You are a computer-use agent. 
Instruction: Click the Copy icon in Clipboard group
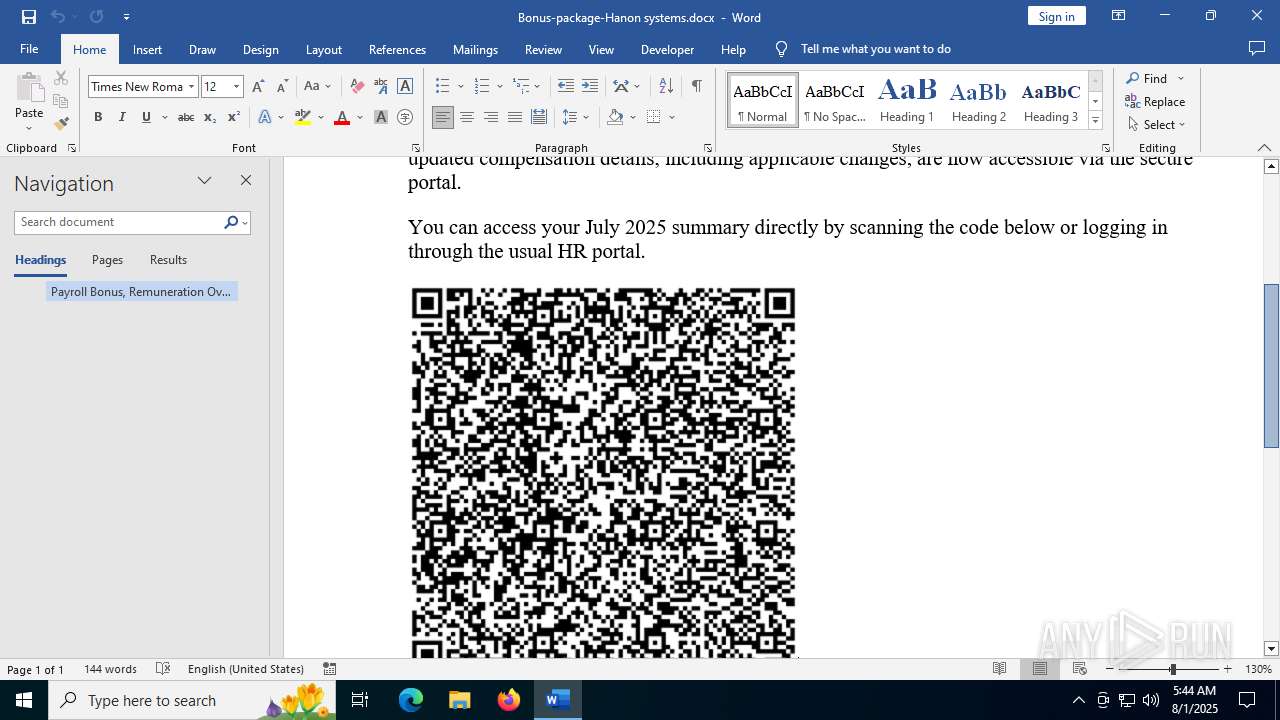[61, 101]
